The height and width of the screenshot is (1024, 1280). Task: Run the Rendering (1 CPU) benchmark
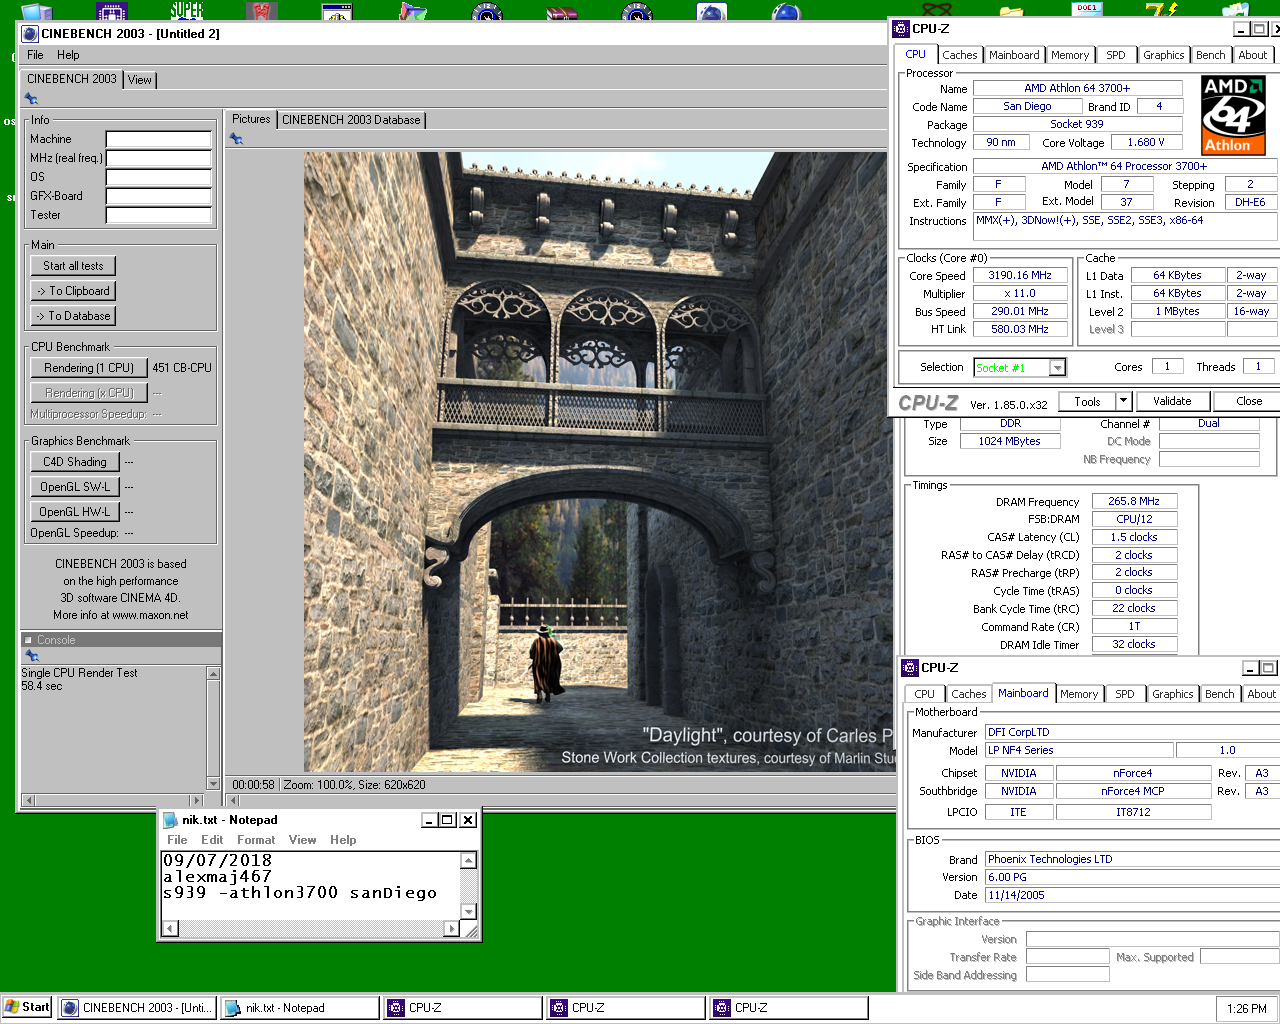(89, 368)
